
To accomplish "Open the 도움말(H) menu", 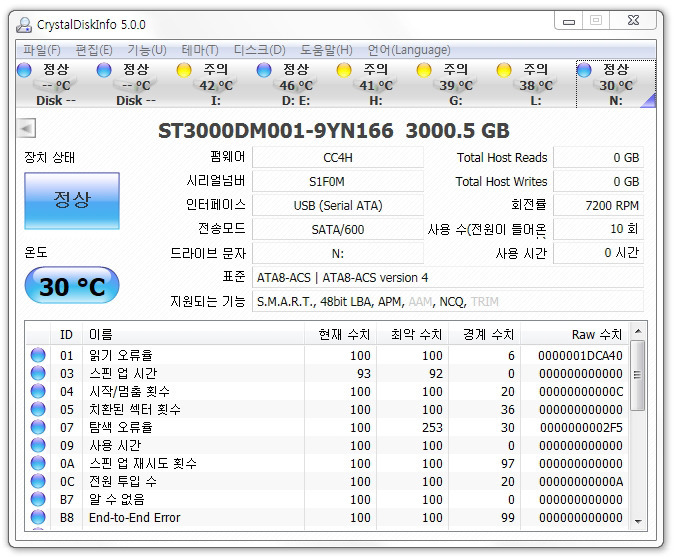I will [x=326, y=50].
